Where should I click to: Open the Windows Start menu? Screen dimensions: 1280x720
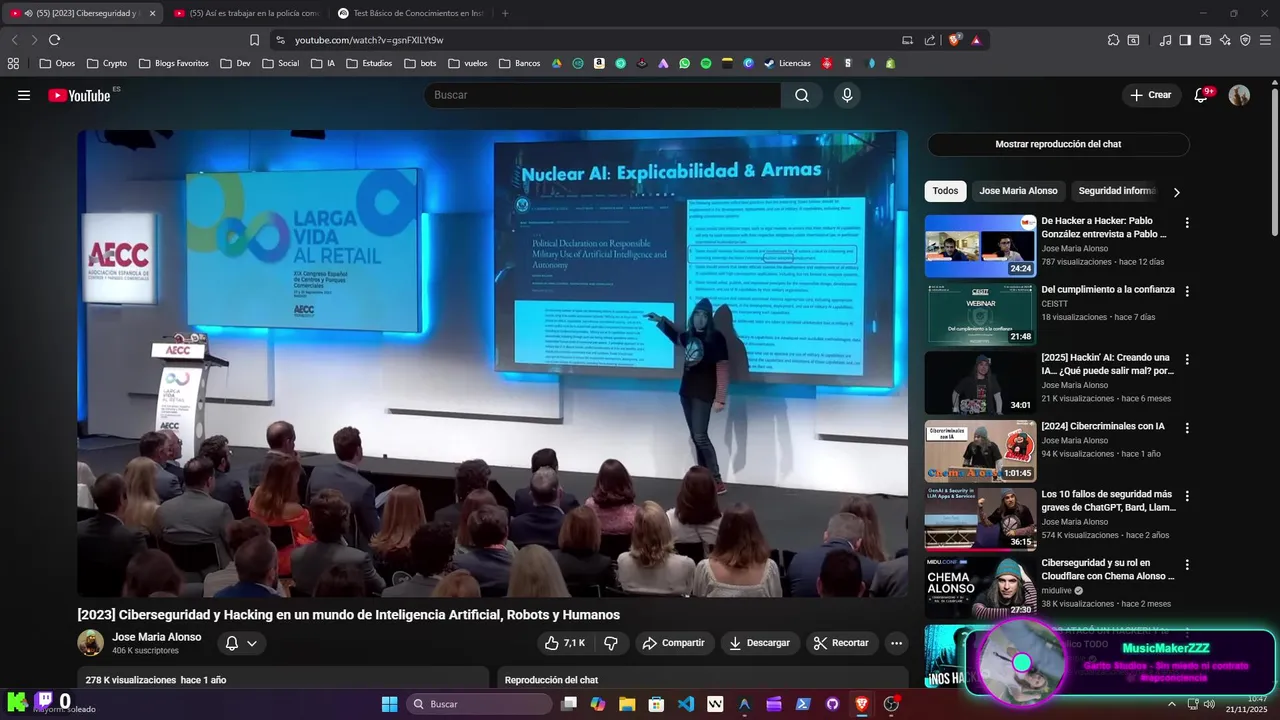389,704
